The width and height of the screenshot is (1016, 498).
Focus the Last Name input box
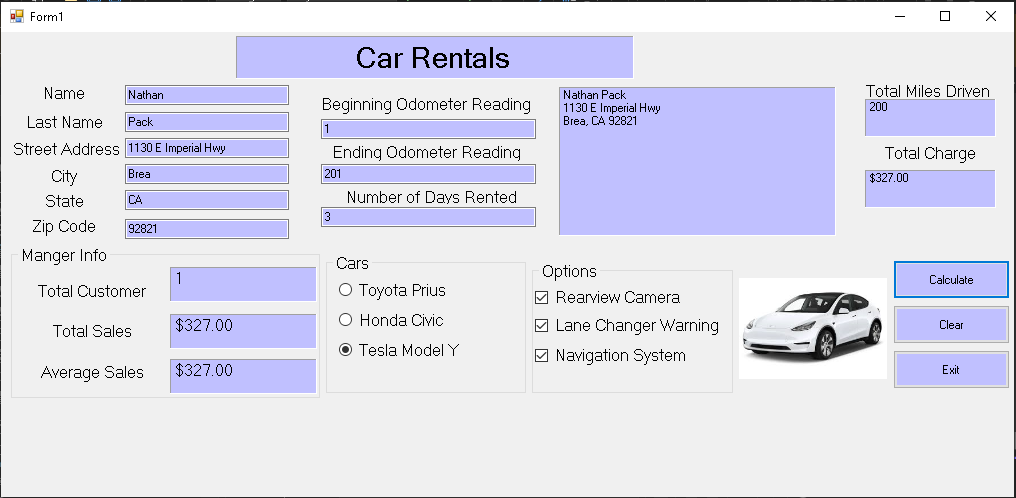click(206, 122)
